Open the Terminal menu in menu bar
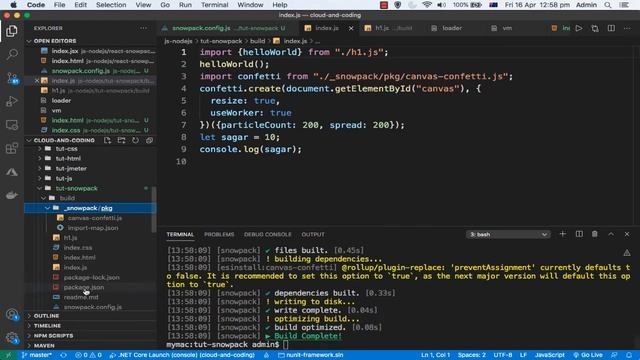Image resolution: width=640 pixels, height=360 pixels. coord(214,5)
